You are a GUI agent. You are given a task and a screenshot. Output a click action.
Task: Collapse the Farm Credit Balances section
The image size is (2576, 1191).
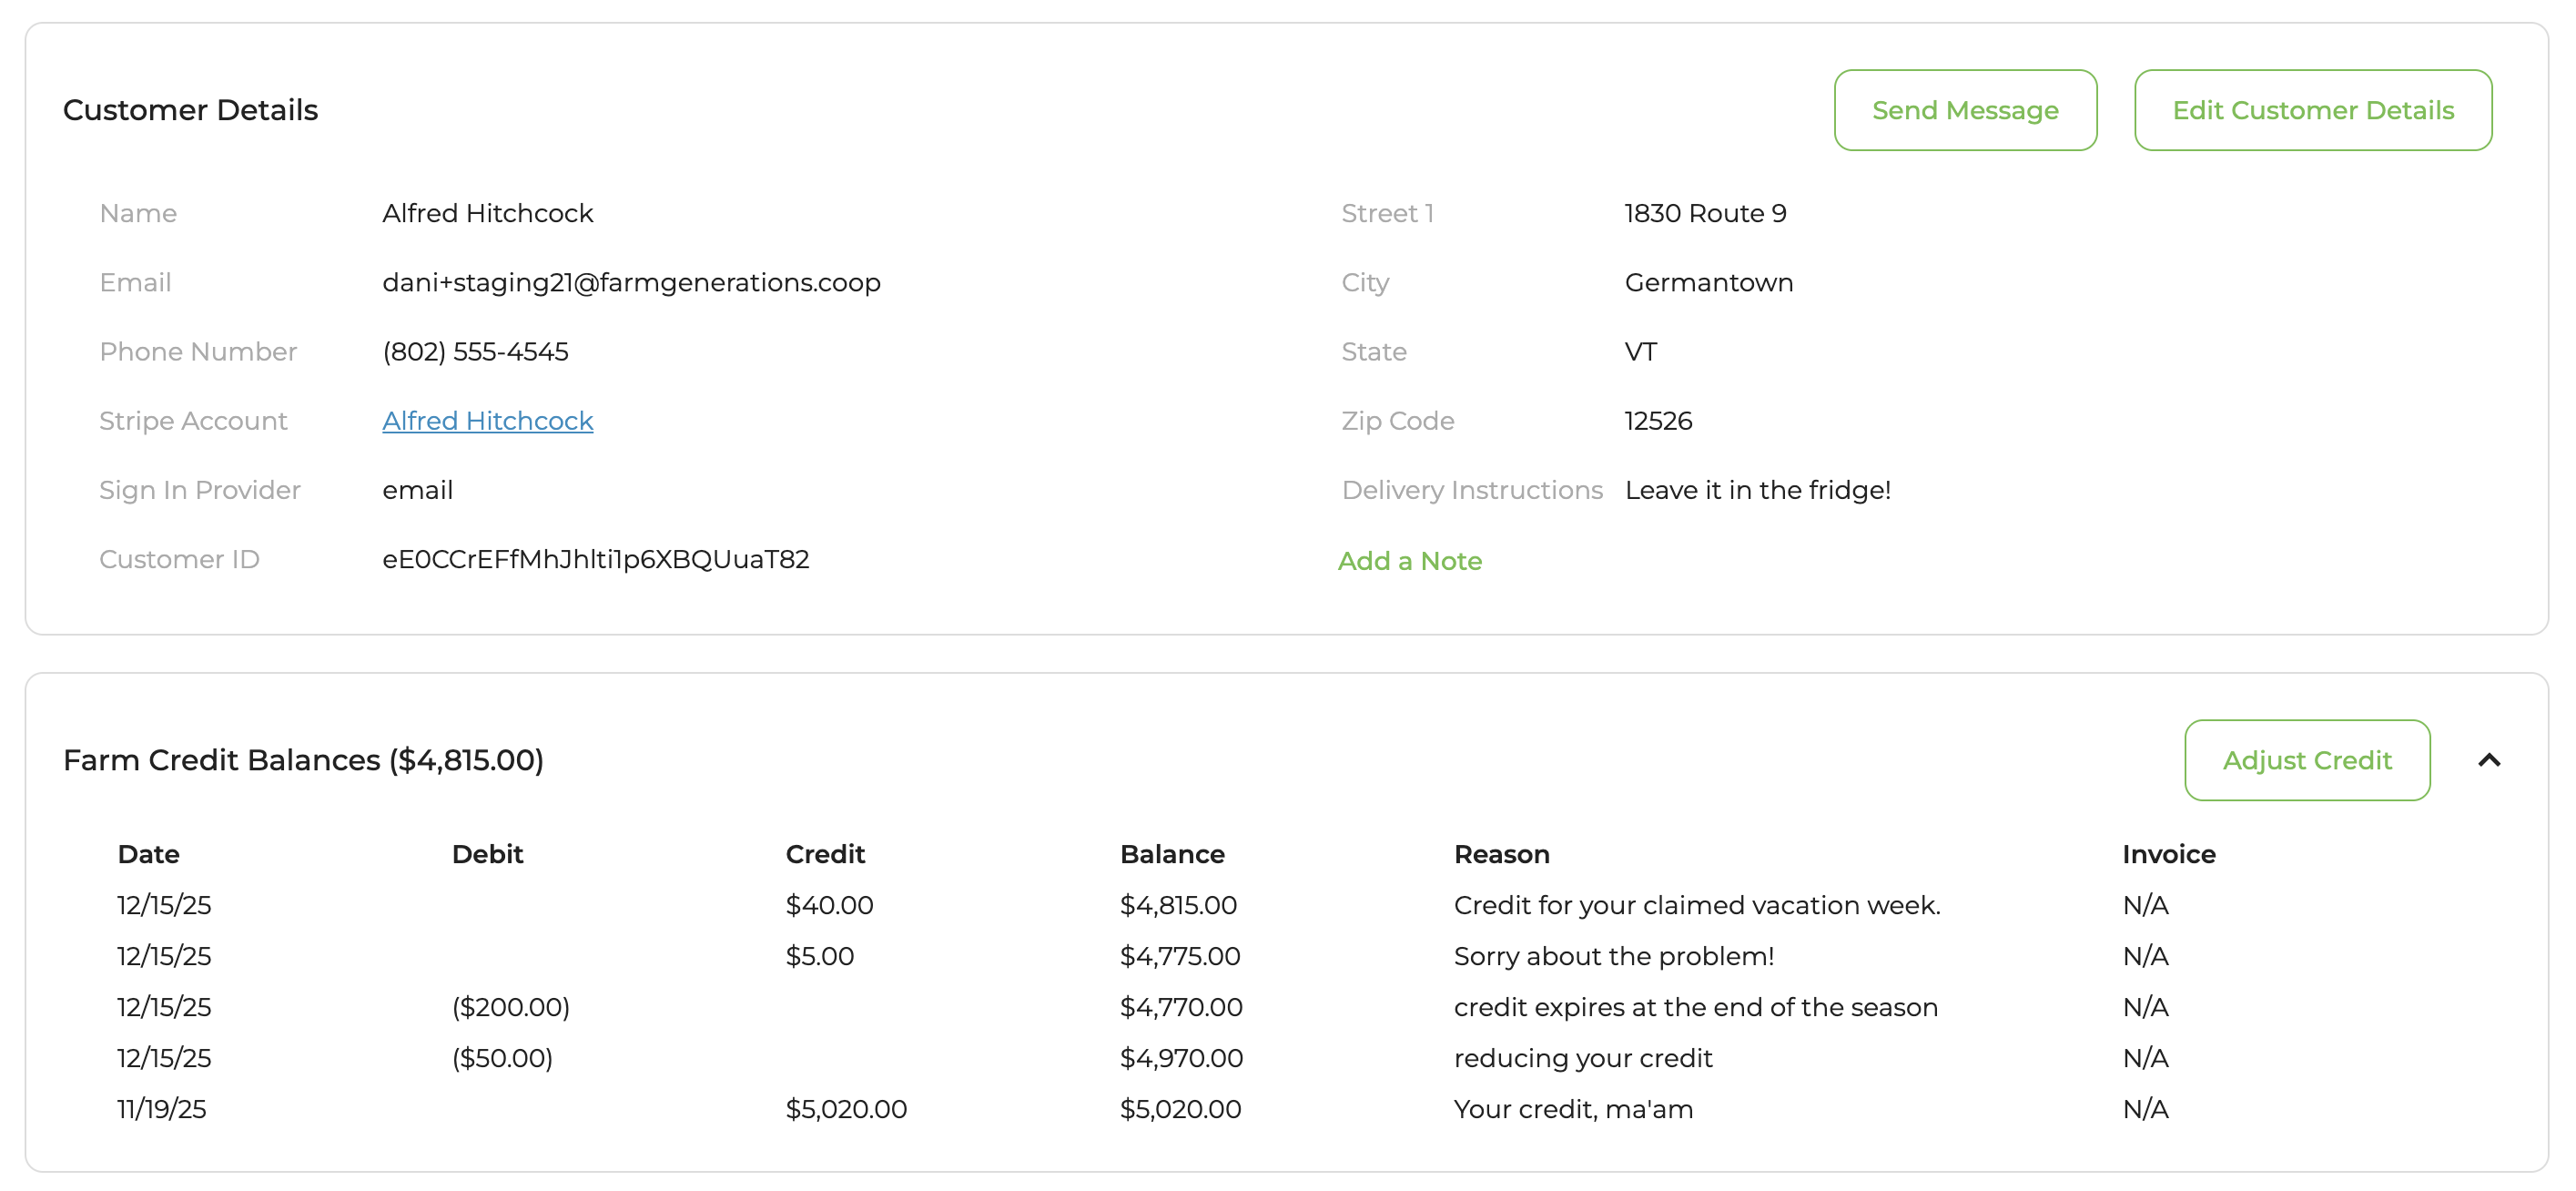click(x=2488, y=760)
